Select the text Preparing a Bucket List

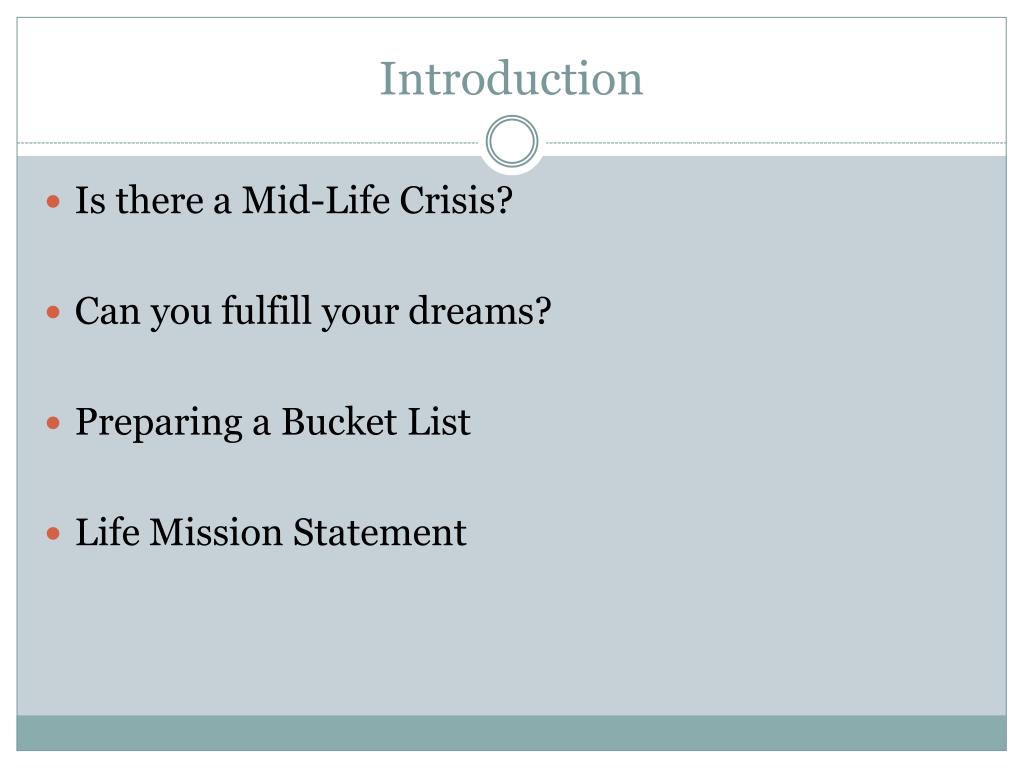[x=273, y=423]
